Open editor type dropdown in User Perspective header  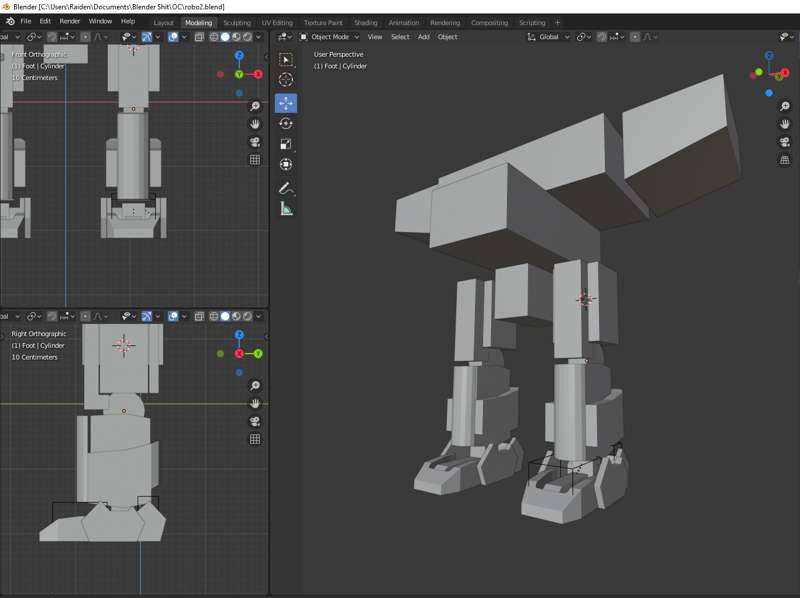(284, 37)
